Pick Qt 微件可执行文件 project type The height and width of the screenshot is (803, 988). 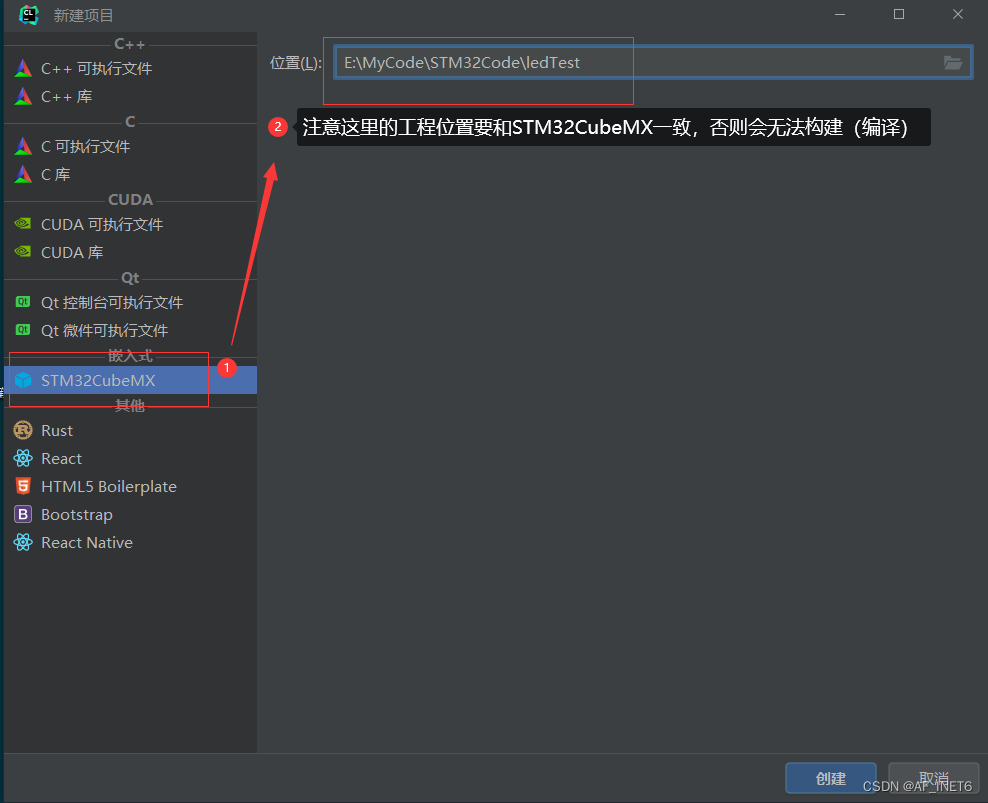point(130,330)
